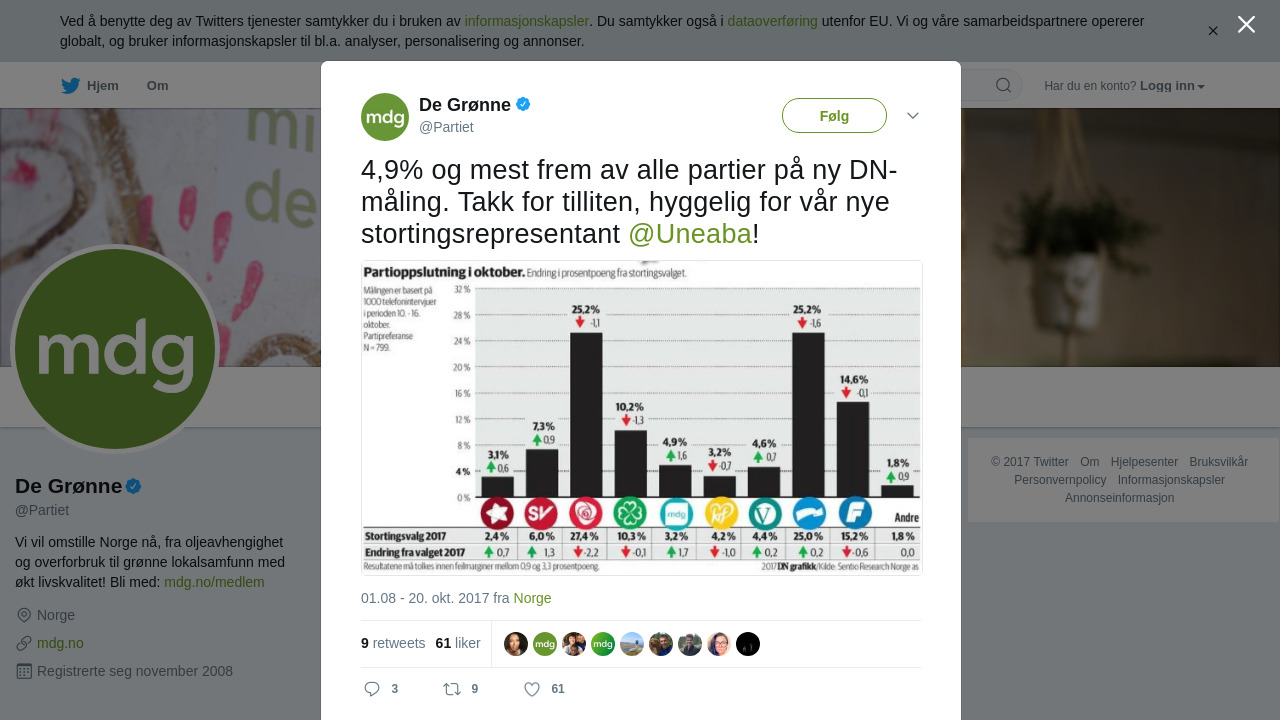The height and width of the screenshot is (720, 1280).
Task: Click the informasjonskapsler link in banner
Action: pos(526,21)
